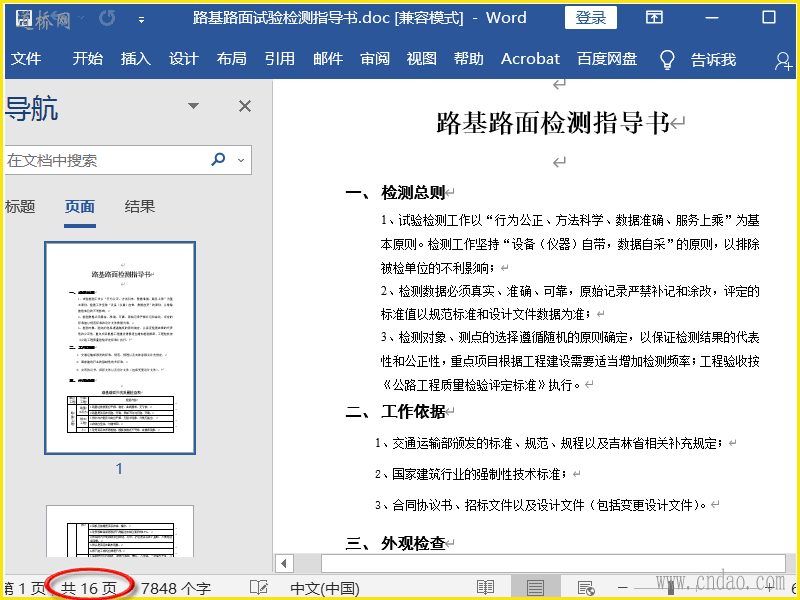Image resolution: width=800 pixels, height=600 pixels.
Task: Switch to Print Layout view icon
Action: click(x=535, y=588)
